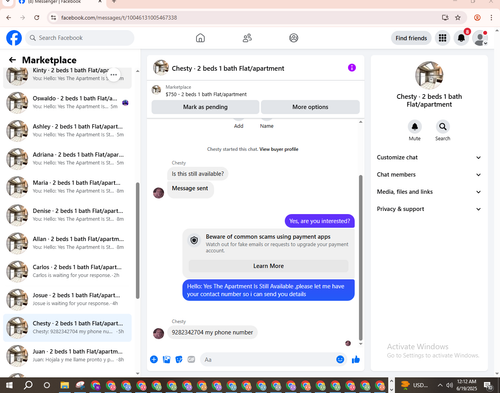This screenshot has height=393, width=500.
Task: Show hidden system tray icons
Action: (440, 385)
